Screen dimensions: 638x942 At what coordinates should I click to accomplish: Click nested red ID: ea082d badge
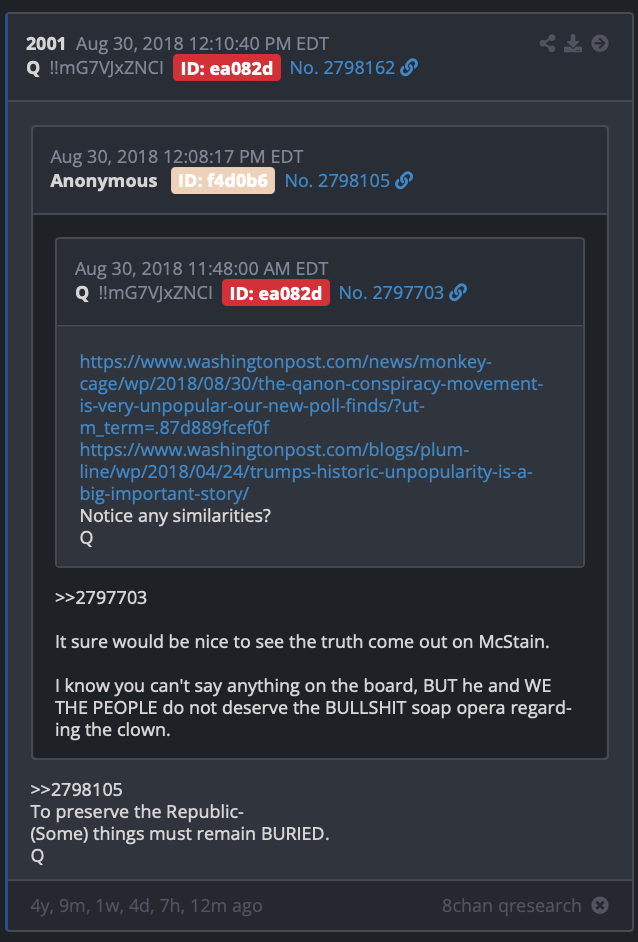click(276, 293)
